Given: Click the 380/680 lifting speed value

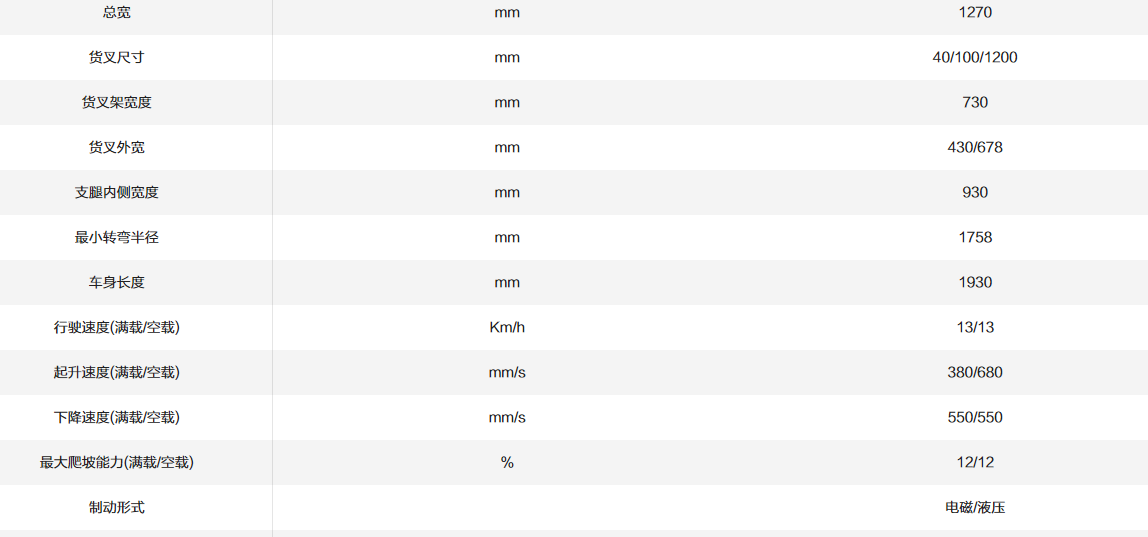Looking at the screenshot, I should point(974,373).
